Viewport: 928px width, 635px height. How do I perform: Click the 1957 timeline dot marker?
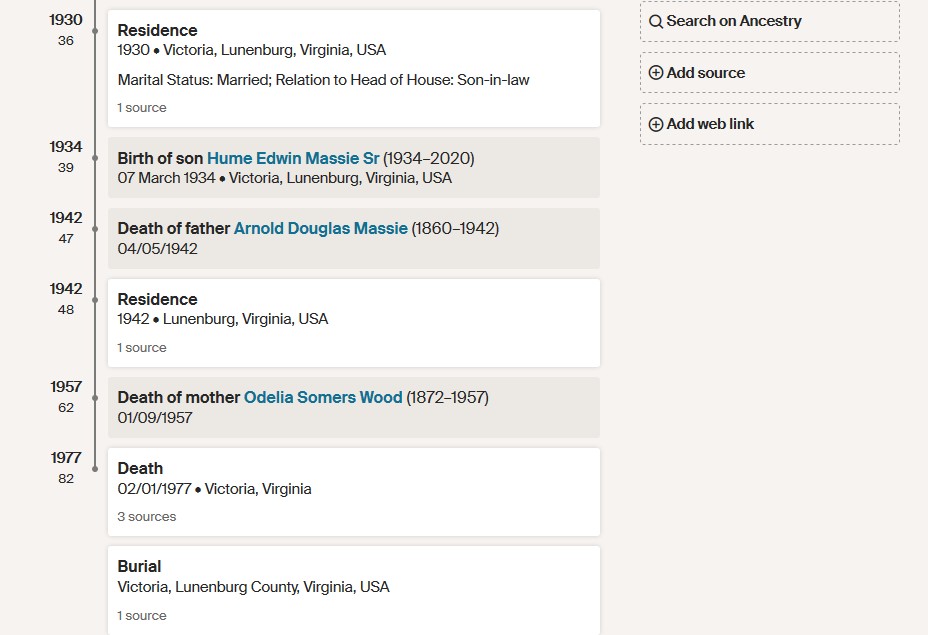[x=95, y=398]
